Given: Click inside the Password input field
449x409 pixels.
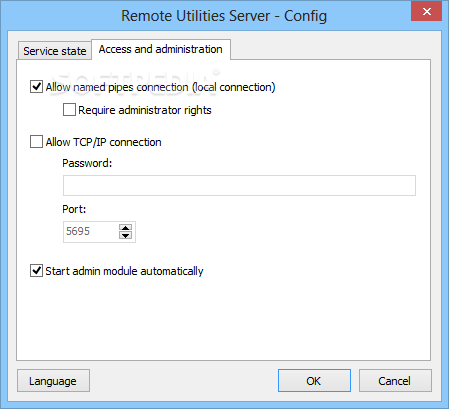Looking at the screenshot, I should pos(239,185).
